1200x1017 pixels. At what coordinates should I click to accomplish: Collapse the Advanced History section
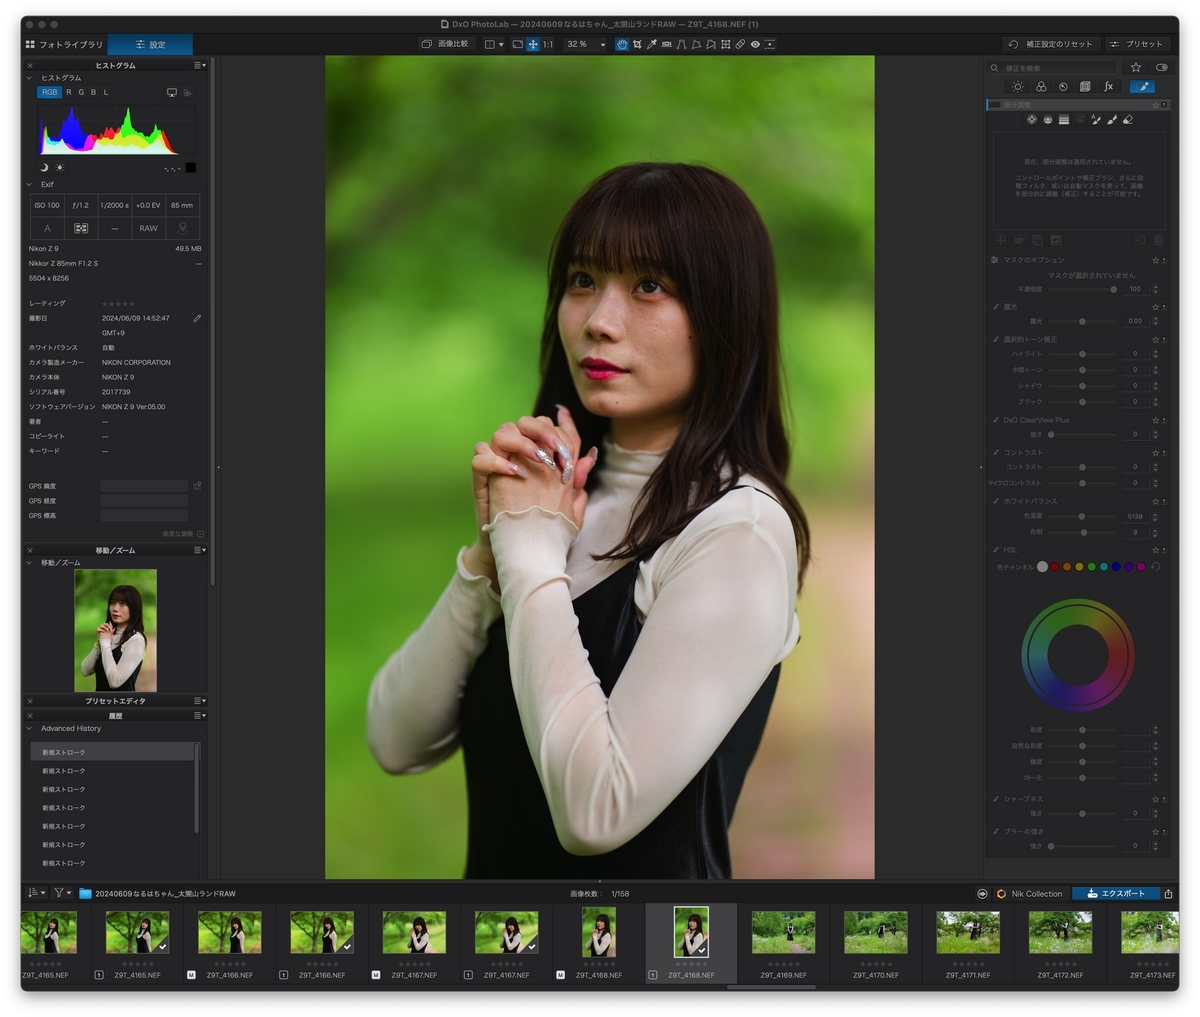(x=30, y=729)
